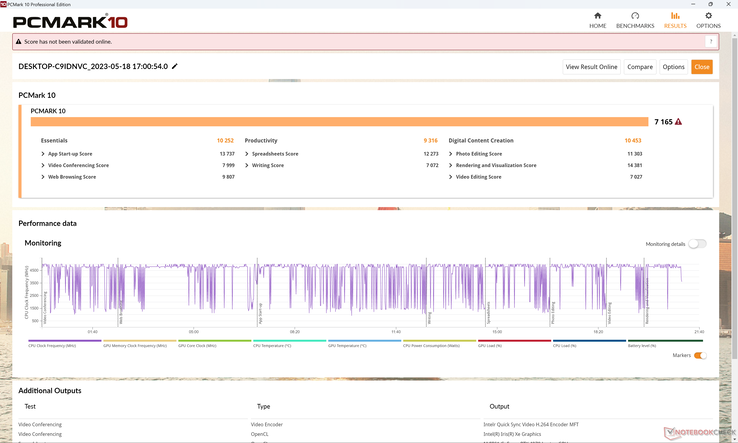Select CPU Temperature teal legend swatch

point(289,340)
